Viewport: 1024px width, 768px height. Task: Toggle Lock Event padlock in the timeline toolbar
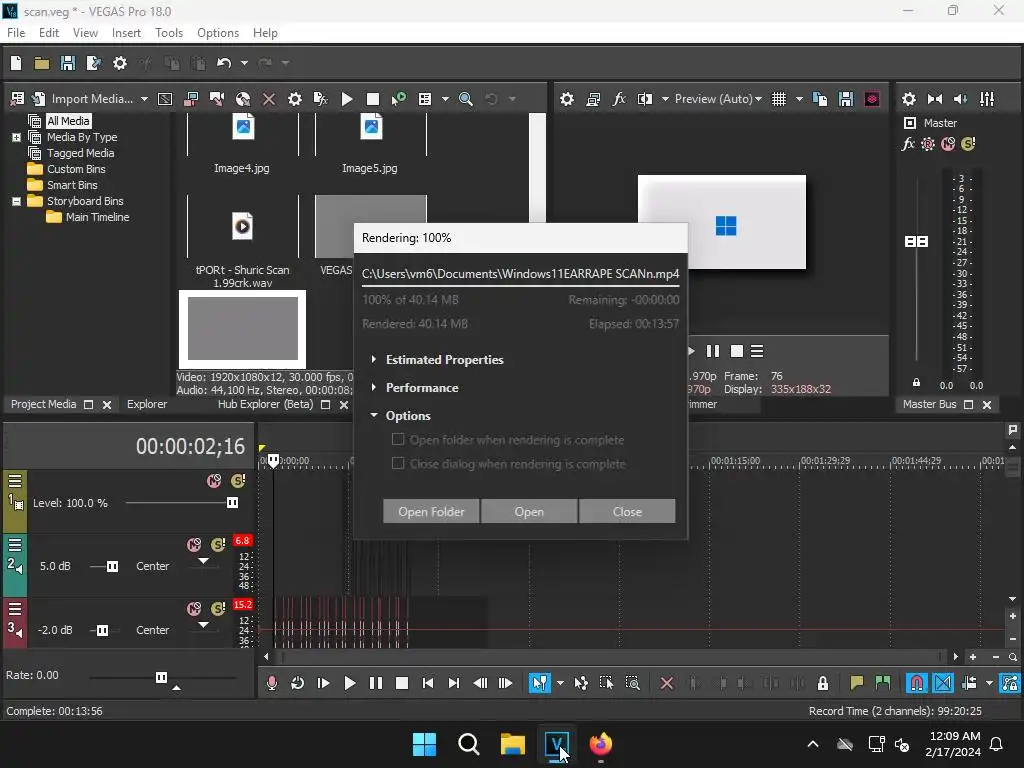point(823,683)
